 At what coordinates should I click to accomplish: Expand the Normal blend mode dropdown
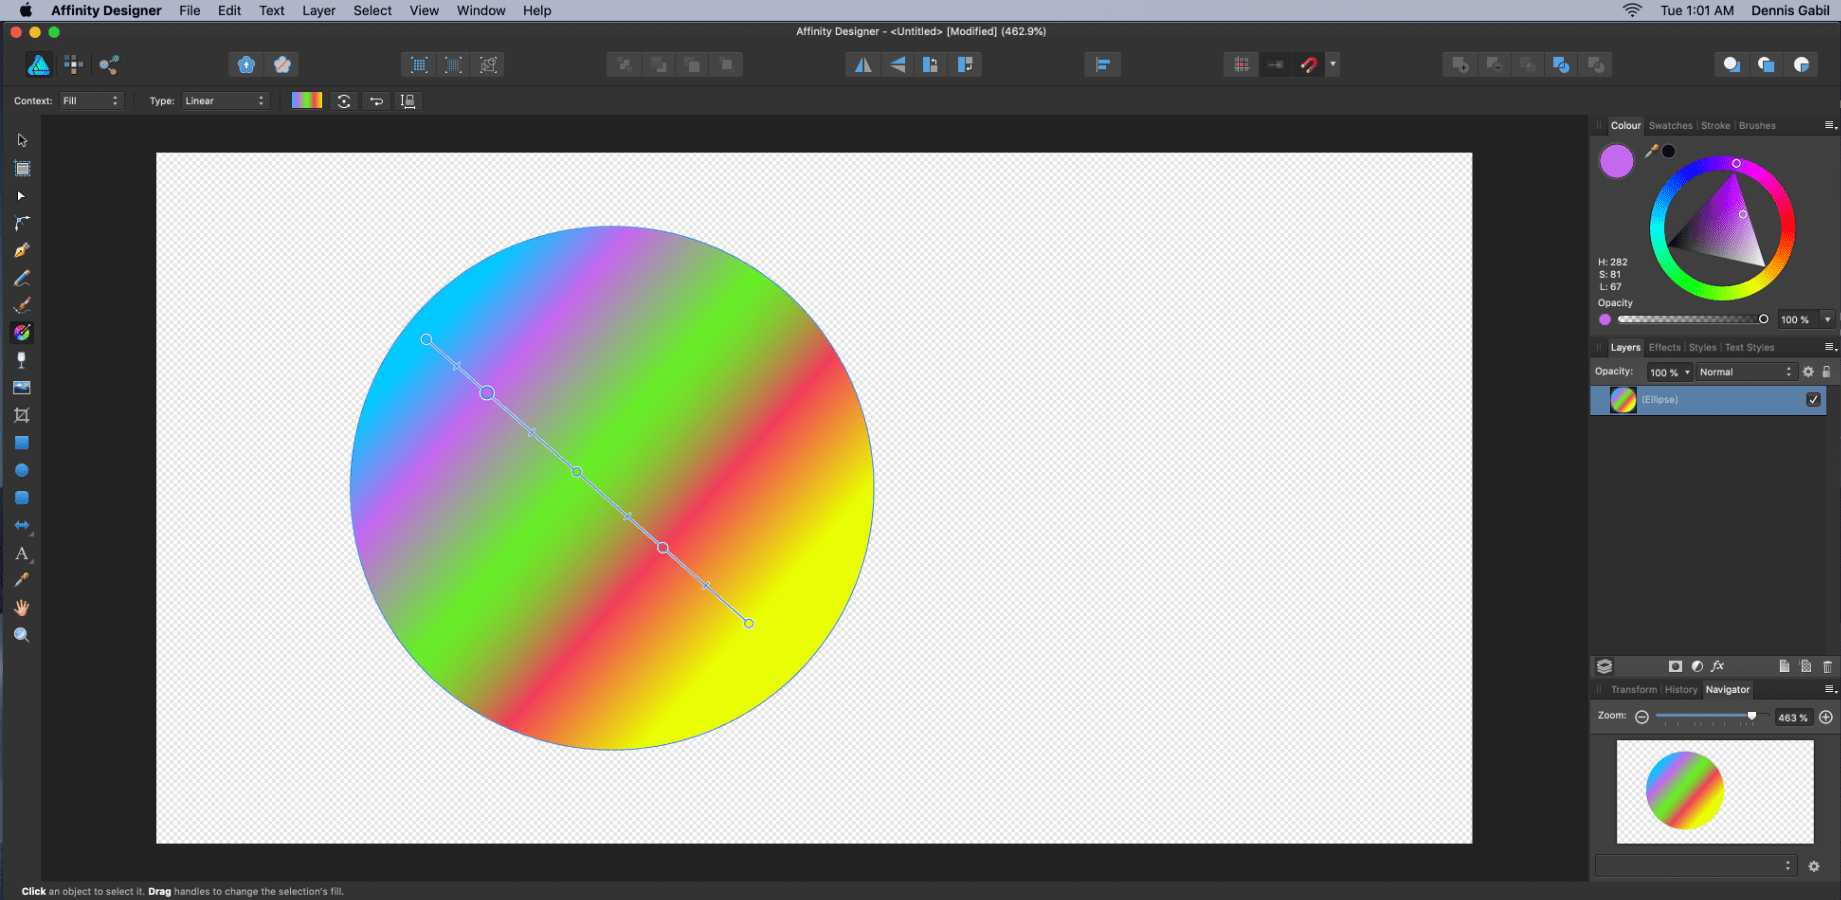[1746, 372]
